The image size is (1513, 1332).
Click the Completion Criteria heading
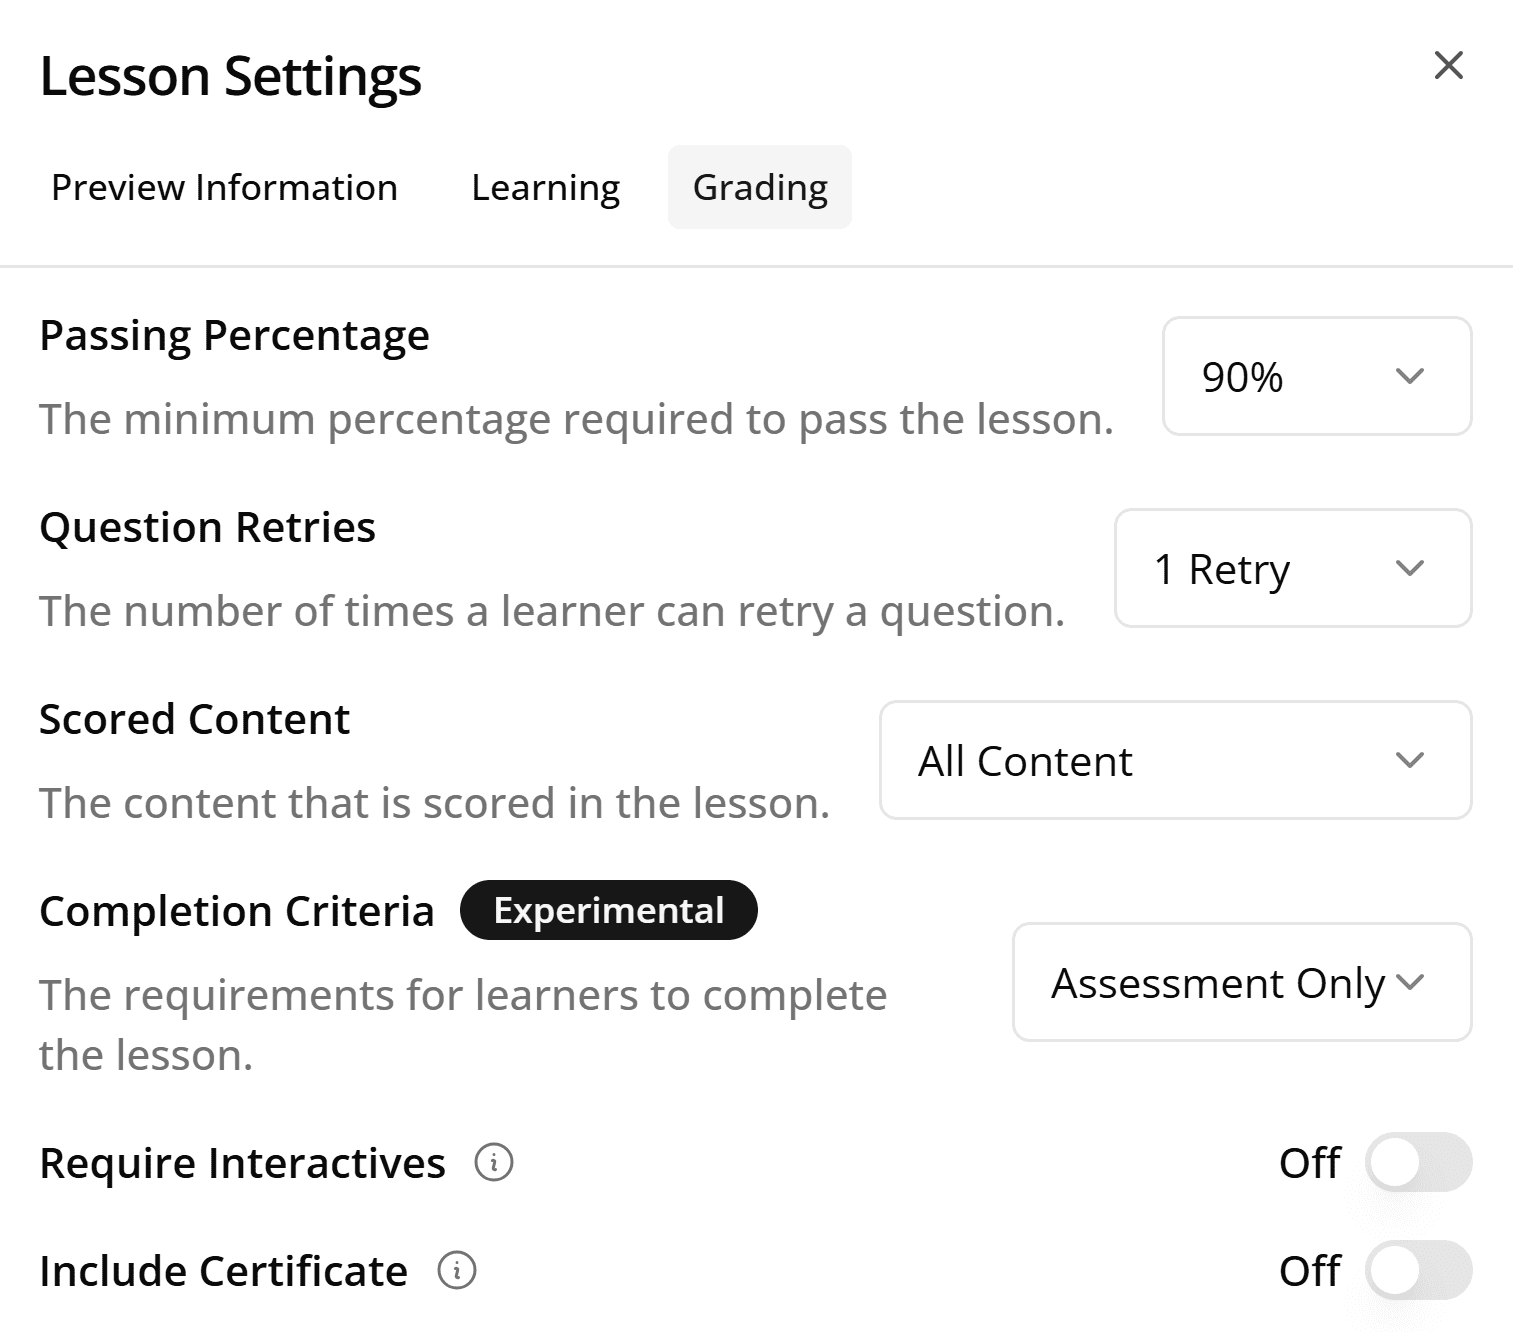click(x=237, y=912)
